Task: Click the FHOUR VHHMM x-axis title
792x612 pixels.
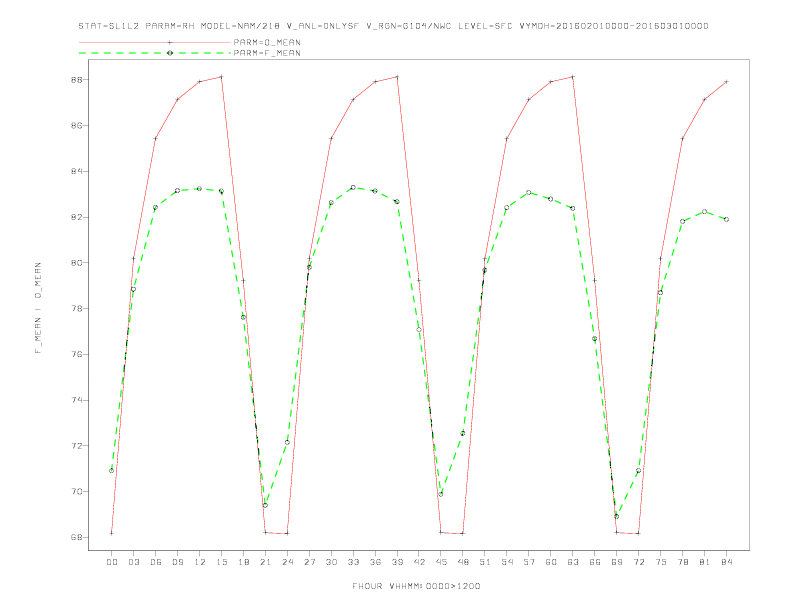Action: [416, 586]
